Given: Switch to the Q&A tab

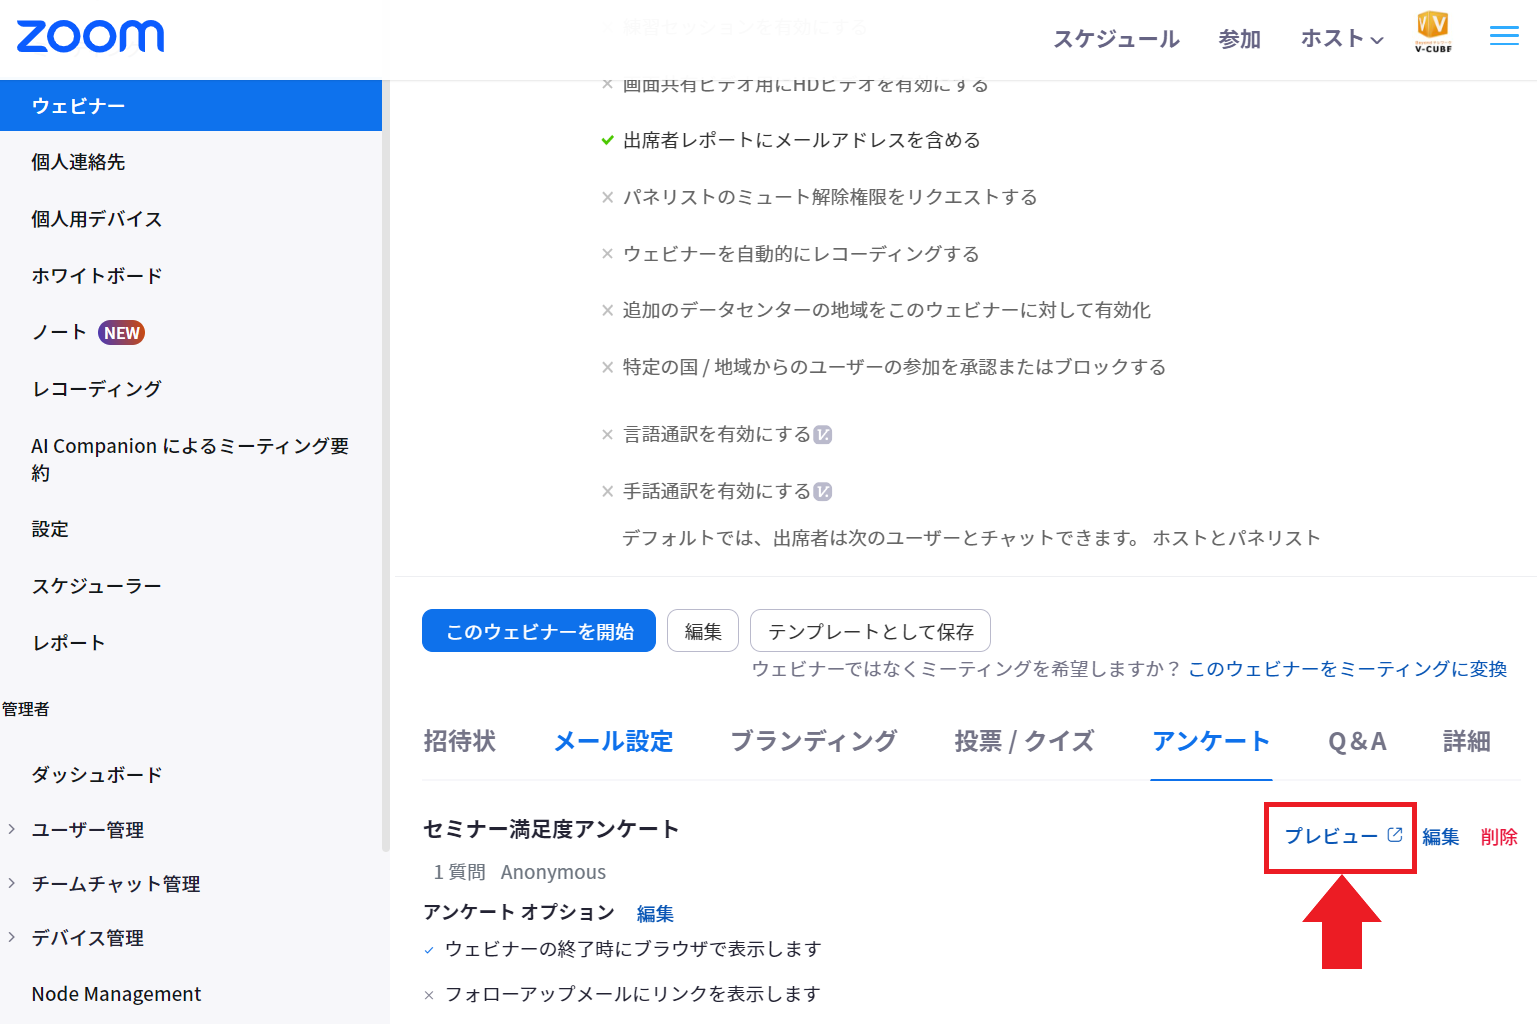Looking at the screenshot, I should (x=1357, y=741).
